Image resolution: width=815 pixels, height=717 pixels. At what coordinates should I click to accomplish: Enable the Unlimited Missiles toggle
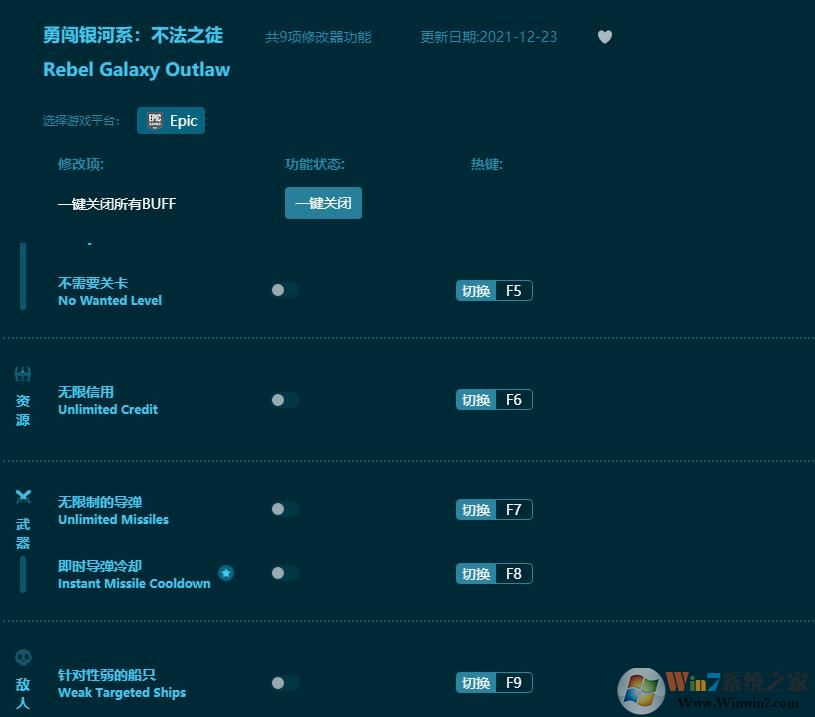click(x=284, y=509)
